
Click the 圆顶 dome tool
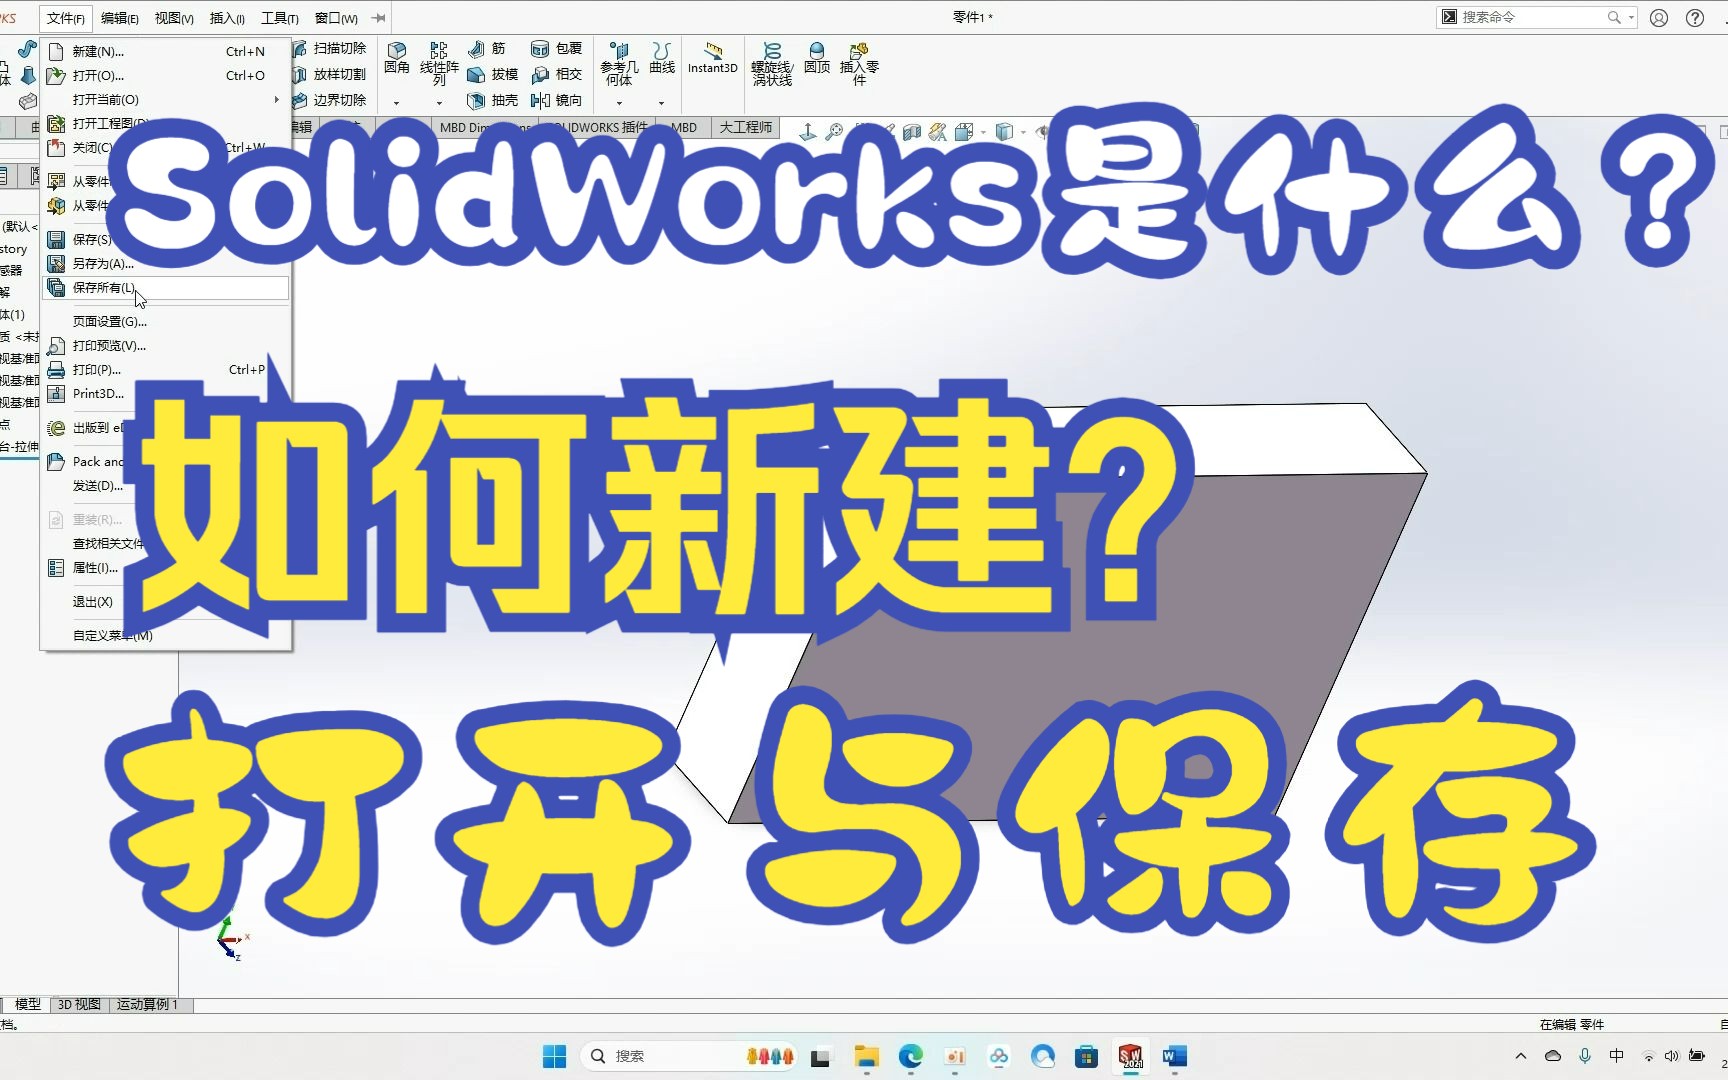[x=817, y=58]
